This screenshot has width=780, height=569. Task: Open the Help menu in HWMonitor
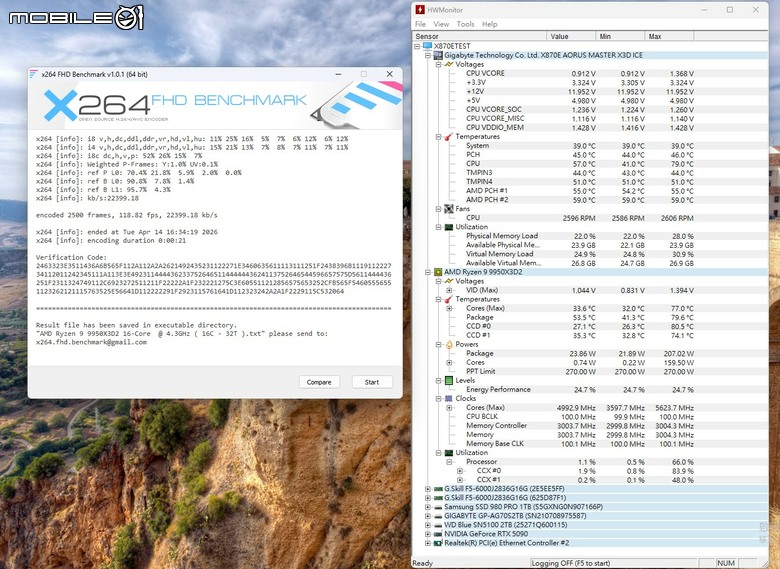[x=489, y=24]
